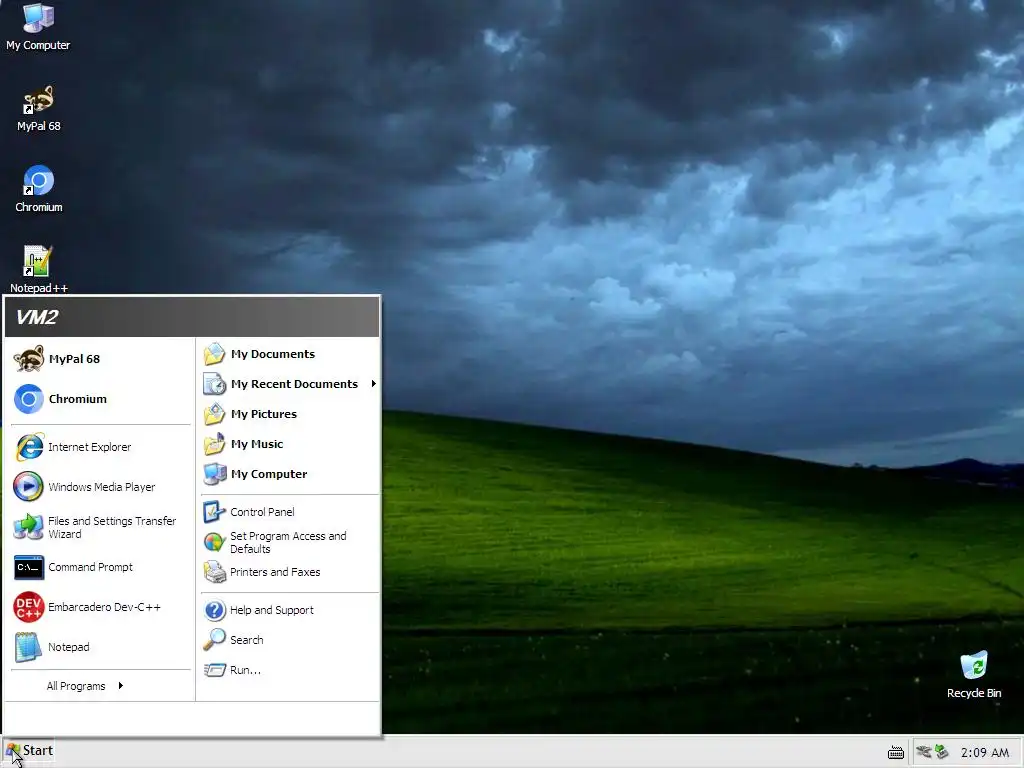The height and width of the screenshot is (768, 1024).
Task: Open My Music folder
Action: (289, 444)
